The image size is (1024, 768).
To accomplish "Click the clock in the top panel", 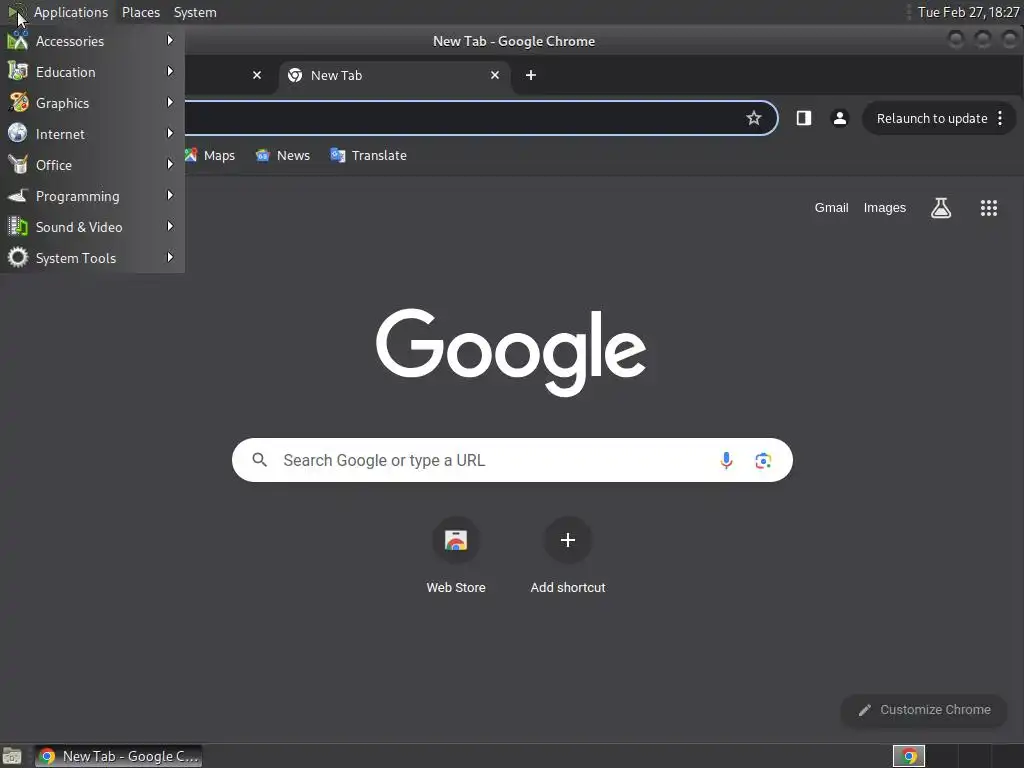I will point(968,12).
